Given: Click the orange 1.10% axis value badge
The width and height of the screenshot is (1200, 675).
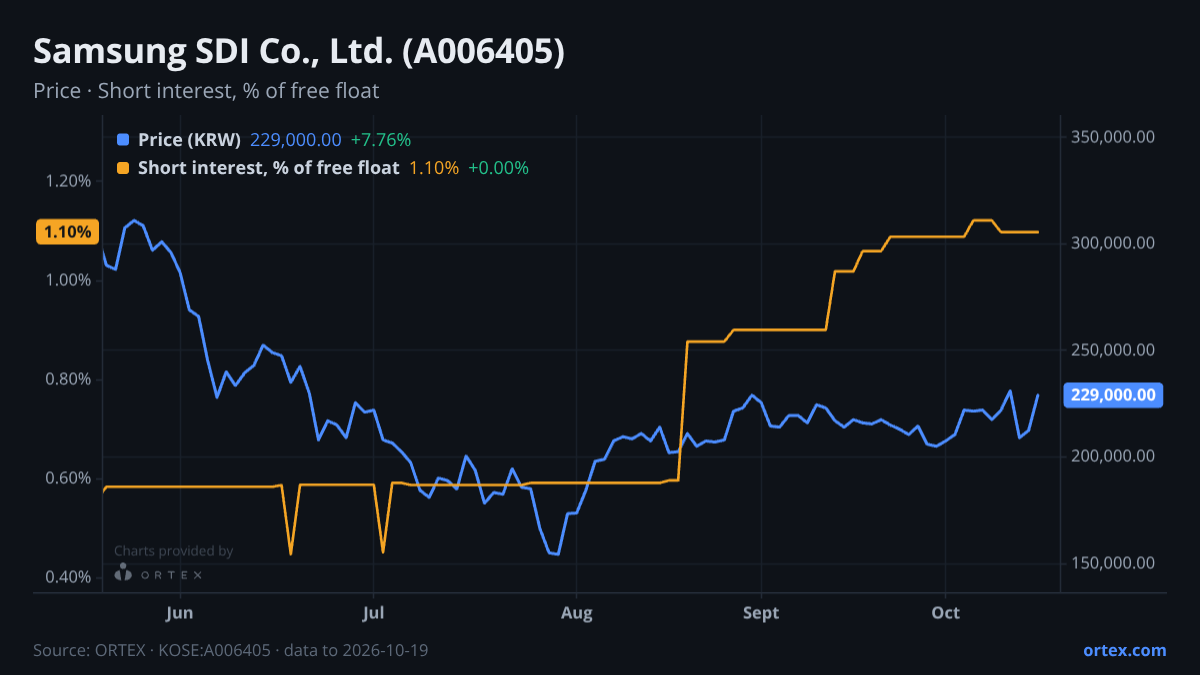Looking at the screenshot, I should [x=68, y=232].
